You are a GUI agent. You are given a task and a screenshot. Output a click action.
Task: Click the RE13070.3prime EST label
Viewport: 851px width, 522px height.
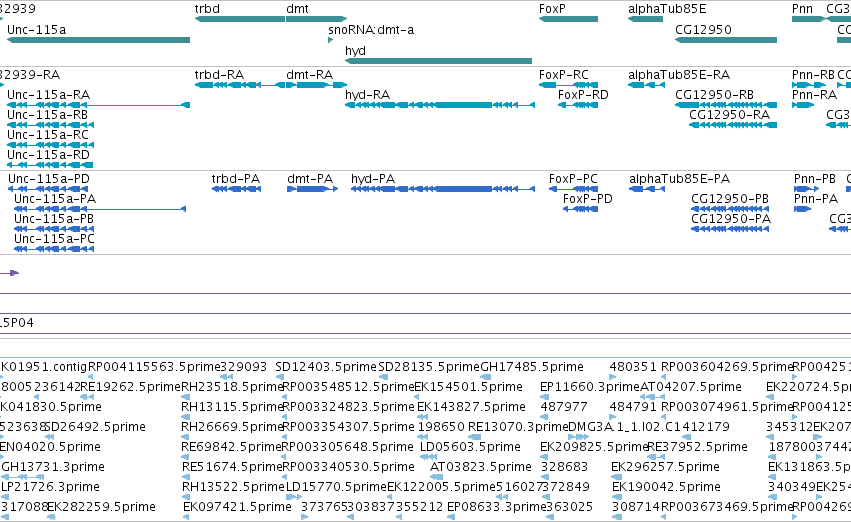518,427
